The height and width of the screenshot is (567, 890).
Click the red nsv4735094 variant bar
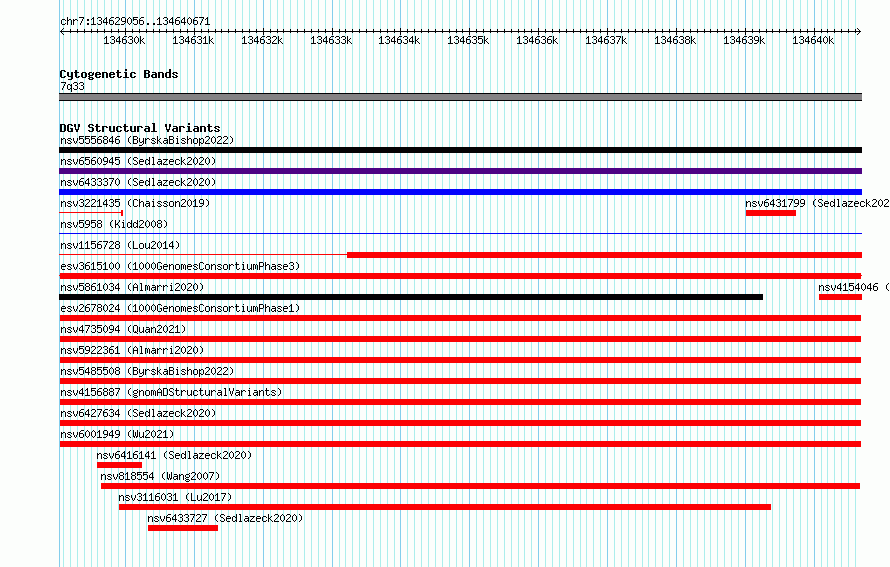[460, 339]
